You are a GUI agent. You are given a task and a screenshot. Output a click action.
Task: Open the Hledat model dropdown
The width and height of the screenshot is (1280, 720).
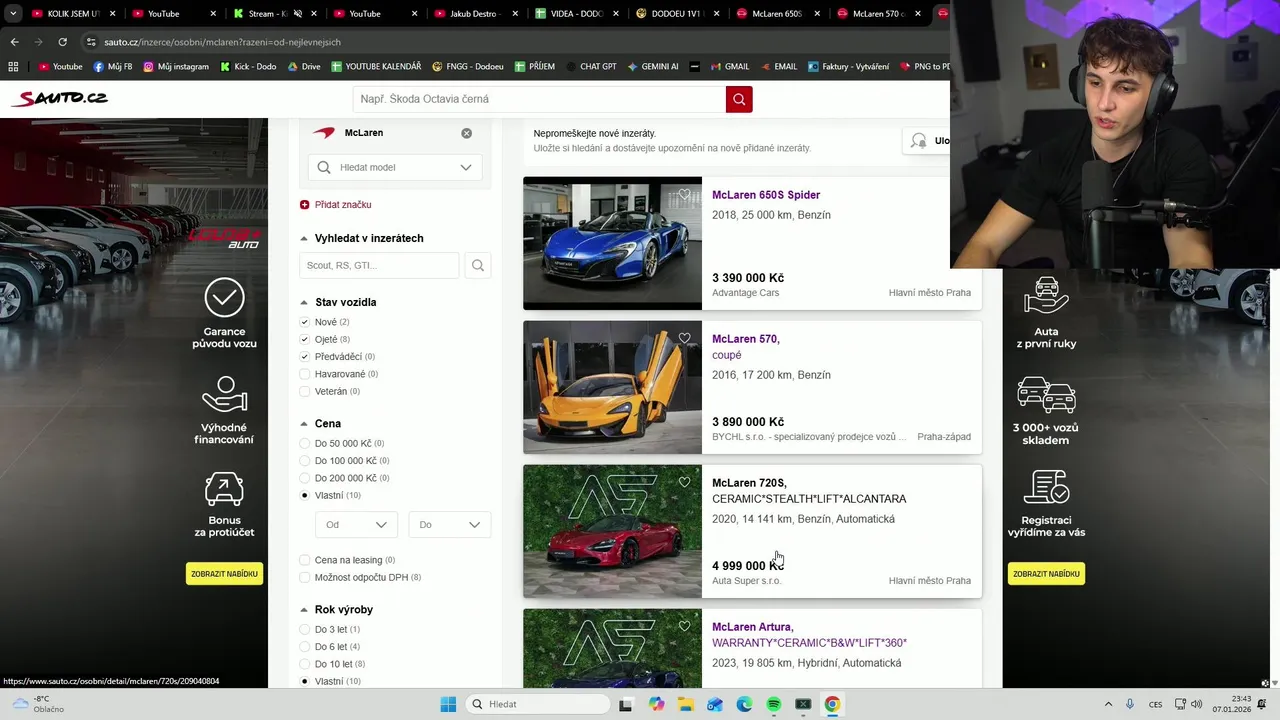click(x=395, y=167)
